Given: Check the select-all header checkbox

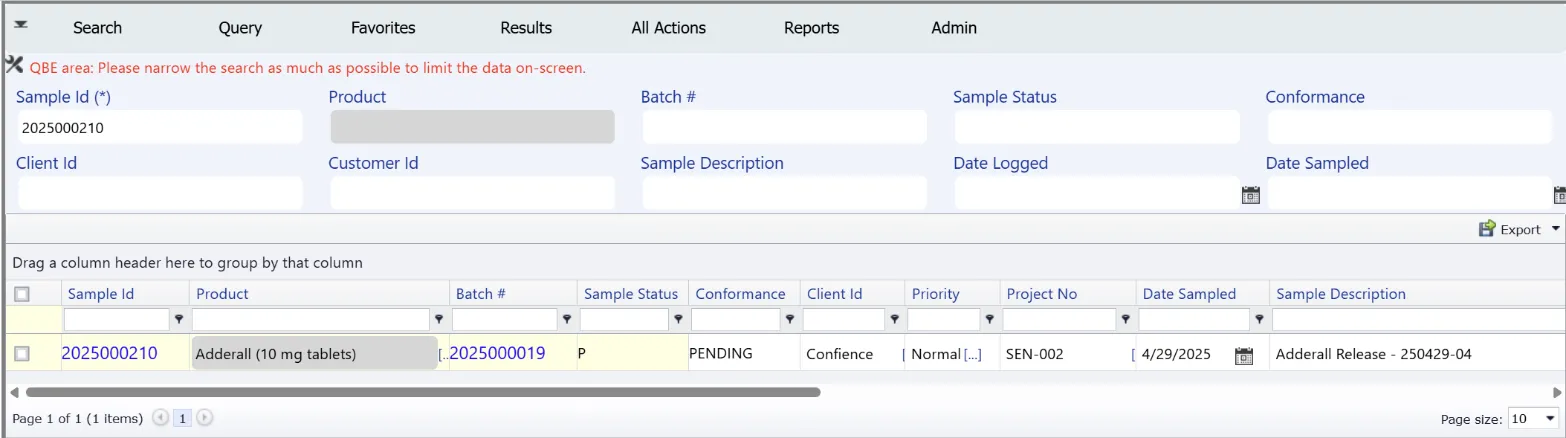Looking at the screenshot, I should 22,294.
